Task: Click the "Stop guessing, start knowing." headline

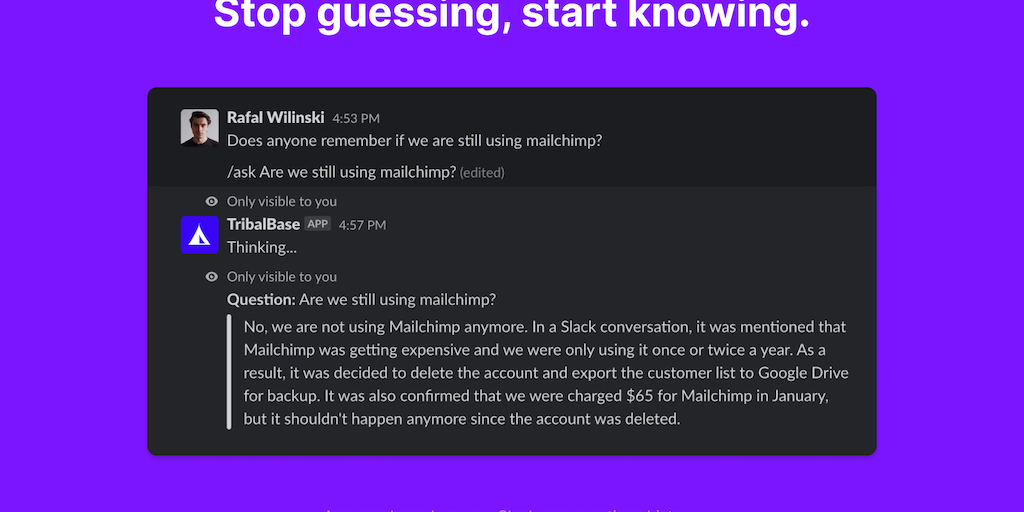Action: [511, 16]
